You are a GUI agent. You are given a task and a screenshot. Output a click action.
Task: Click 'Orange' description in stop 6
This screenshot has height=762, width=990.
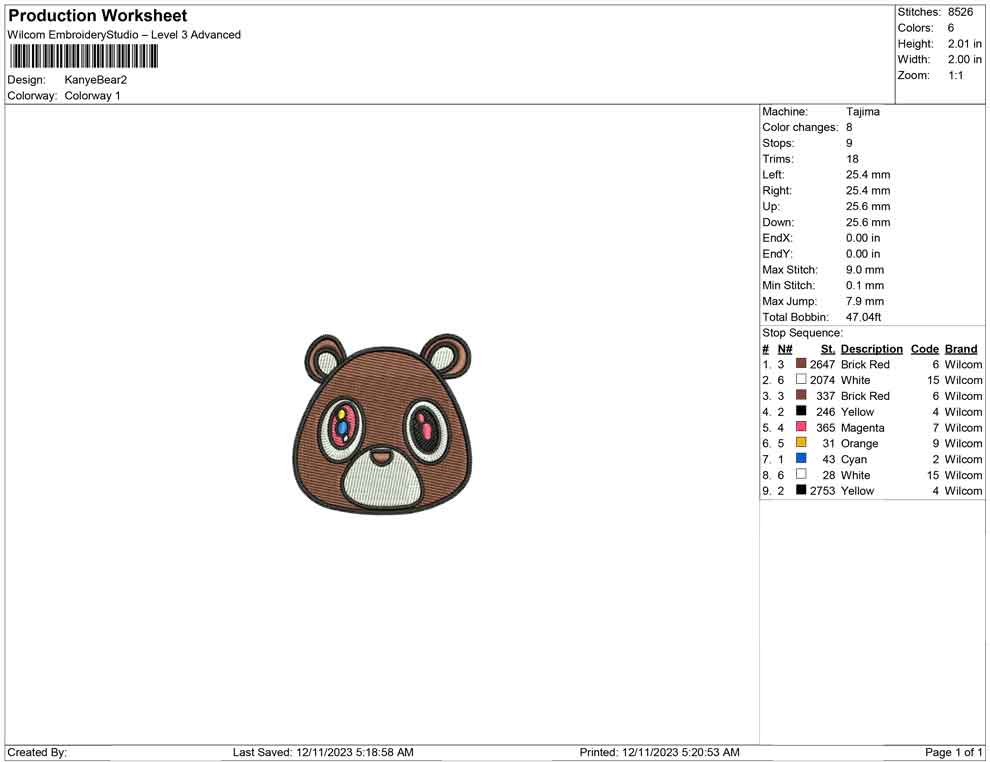(859, 444)
